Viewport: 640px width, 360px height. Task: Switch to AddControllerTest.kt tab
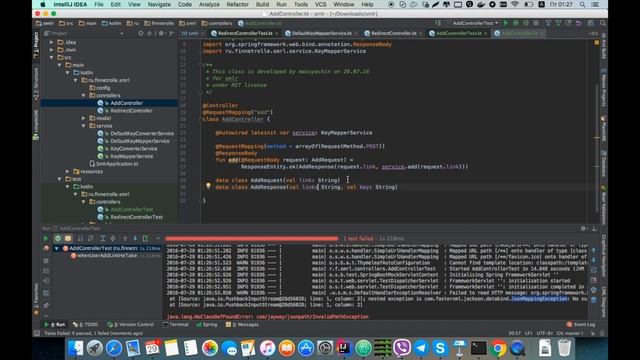(x=458, y=33)
